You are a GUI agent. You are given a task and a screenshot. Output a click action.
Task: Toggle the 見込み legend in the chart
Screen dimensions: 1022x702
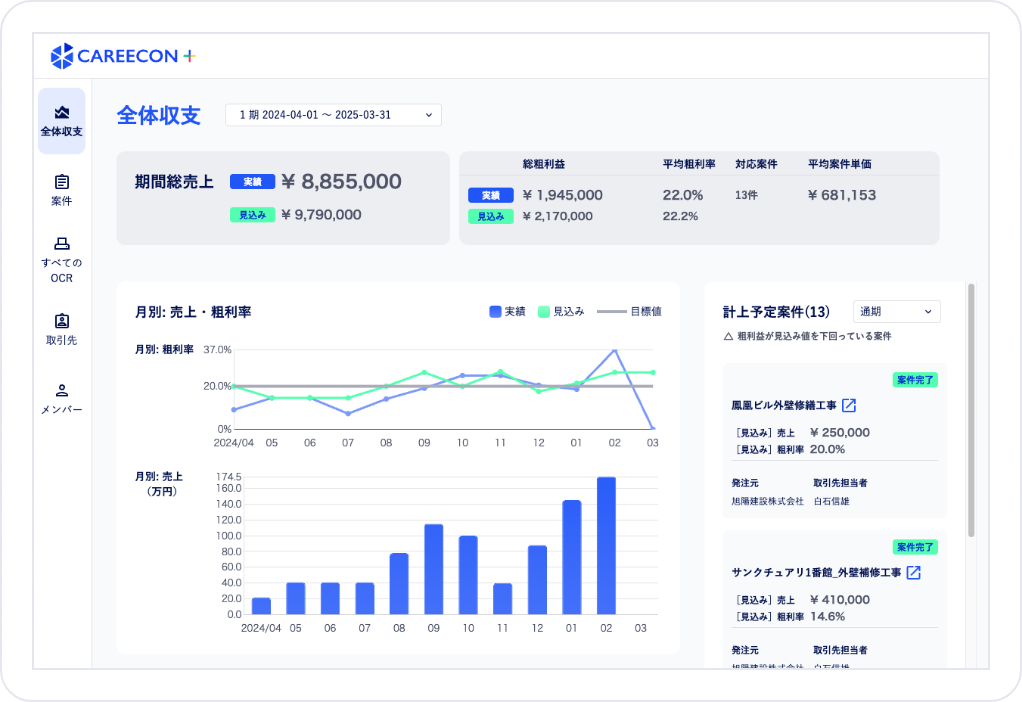560,310
